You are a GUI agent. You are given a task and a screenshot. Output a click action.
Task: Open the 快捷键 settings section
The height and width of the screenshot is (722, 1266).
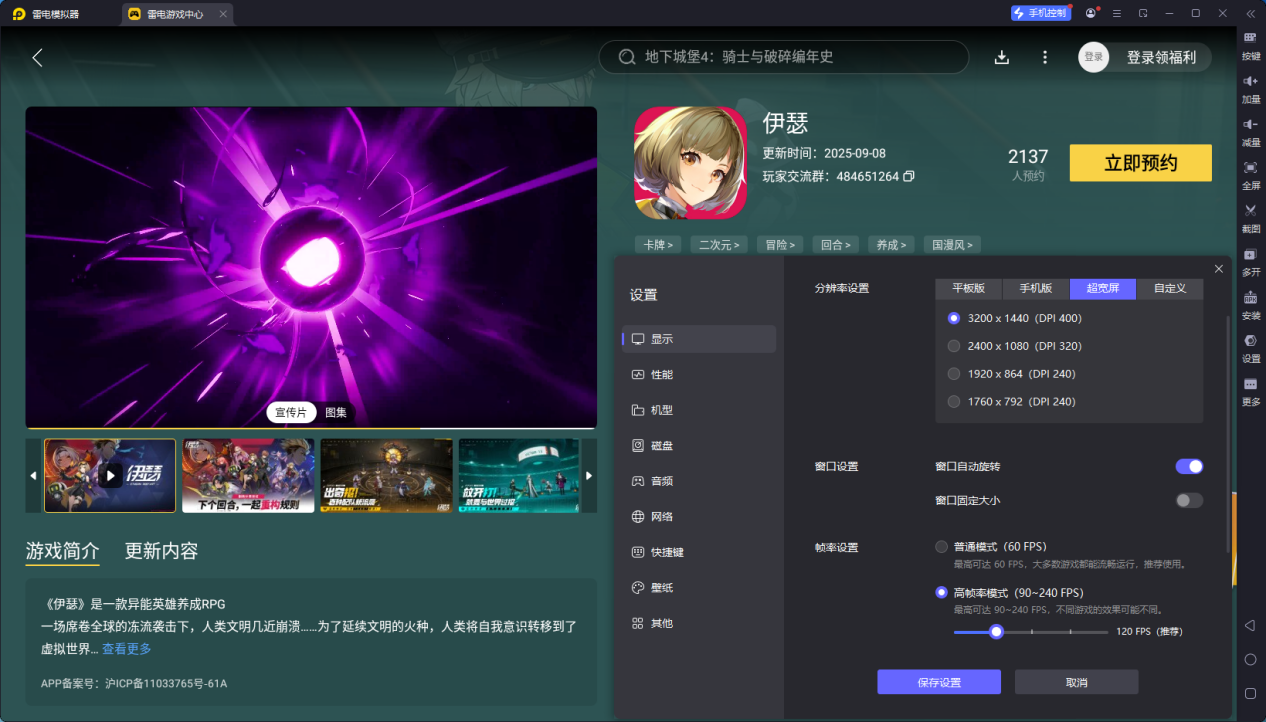coord(699,552)
